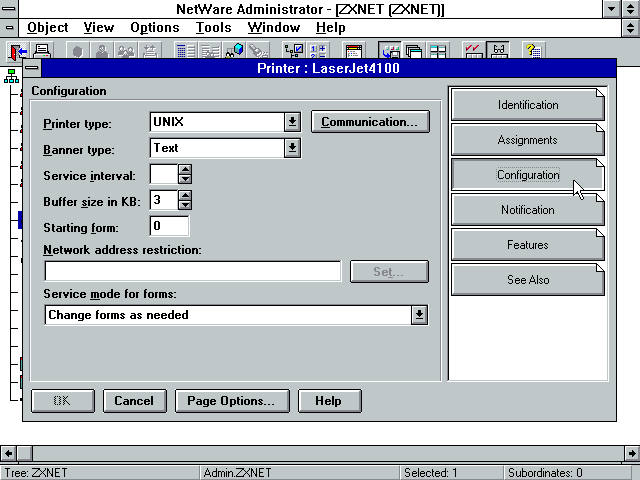640x480 pixels.
Task: Click the eyeglasses toolbar icon
Action: (x=498, y=51)
